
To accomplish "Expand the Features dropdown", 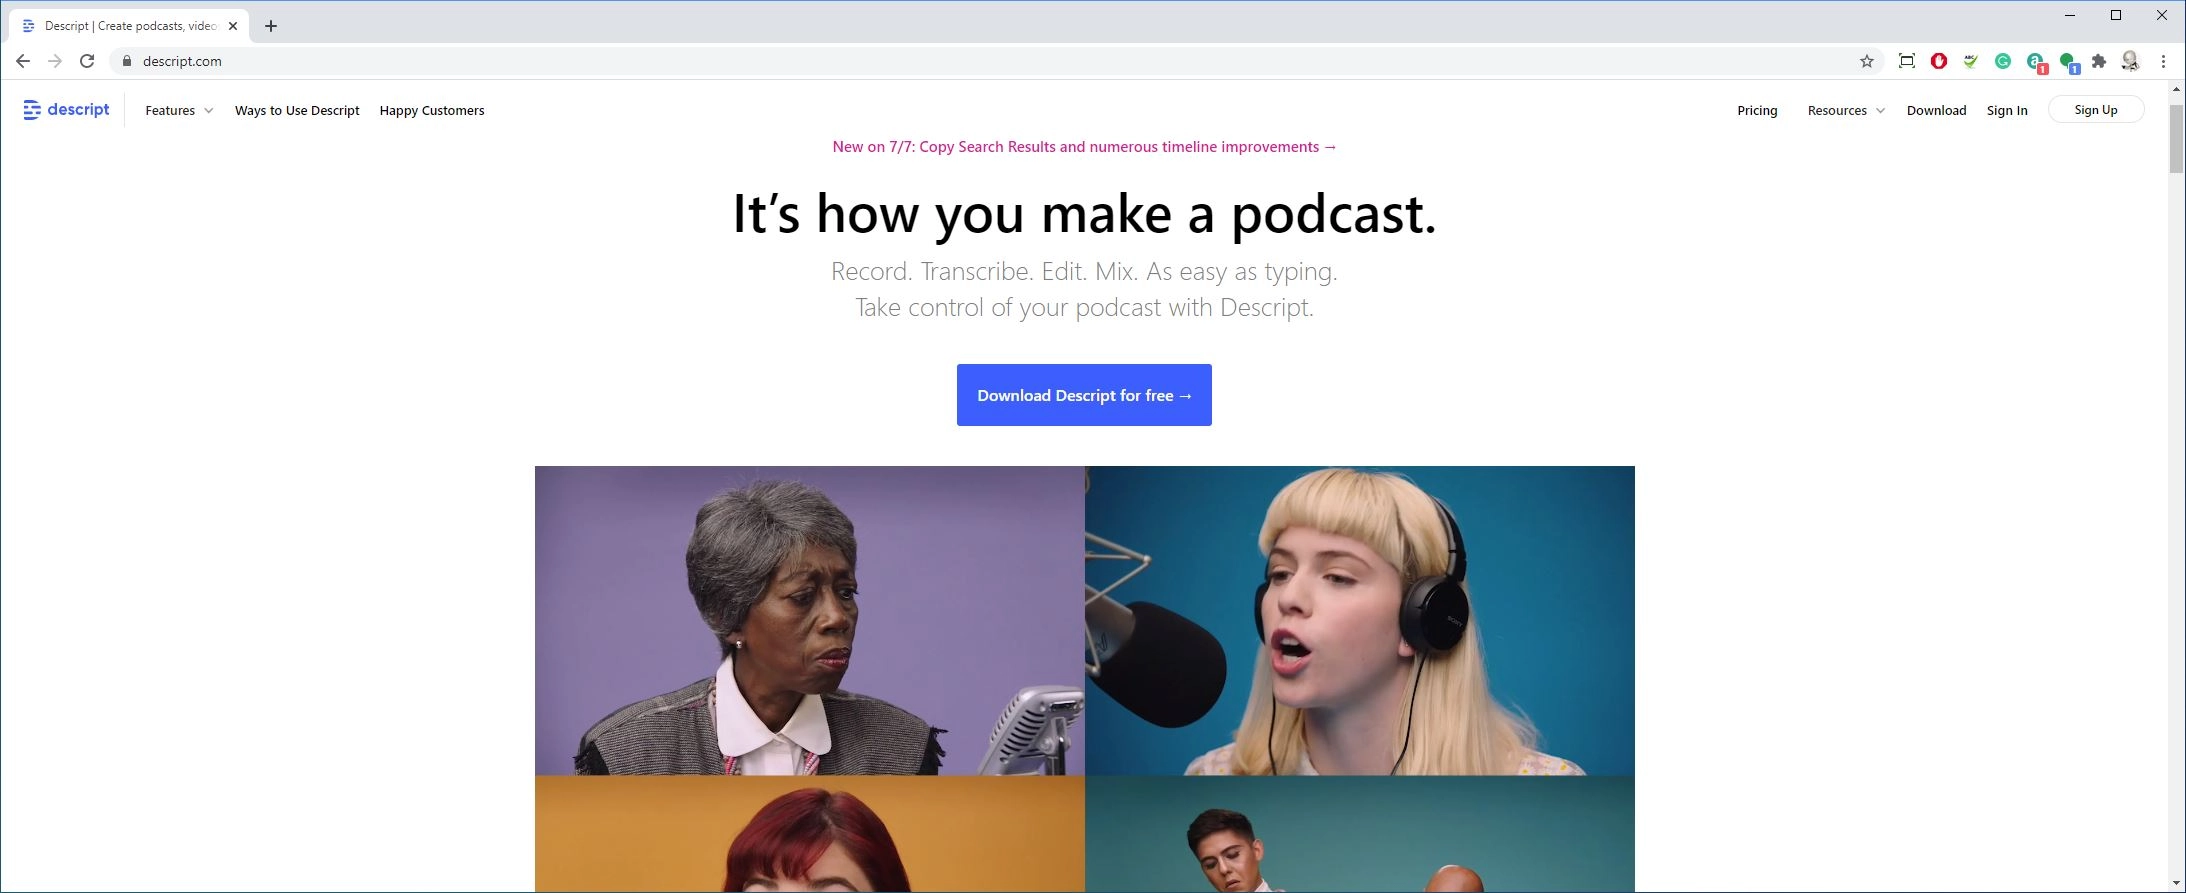I will point(179,110).
